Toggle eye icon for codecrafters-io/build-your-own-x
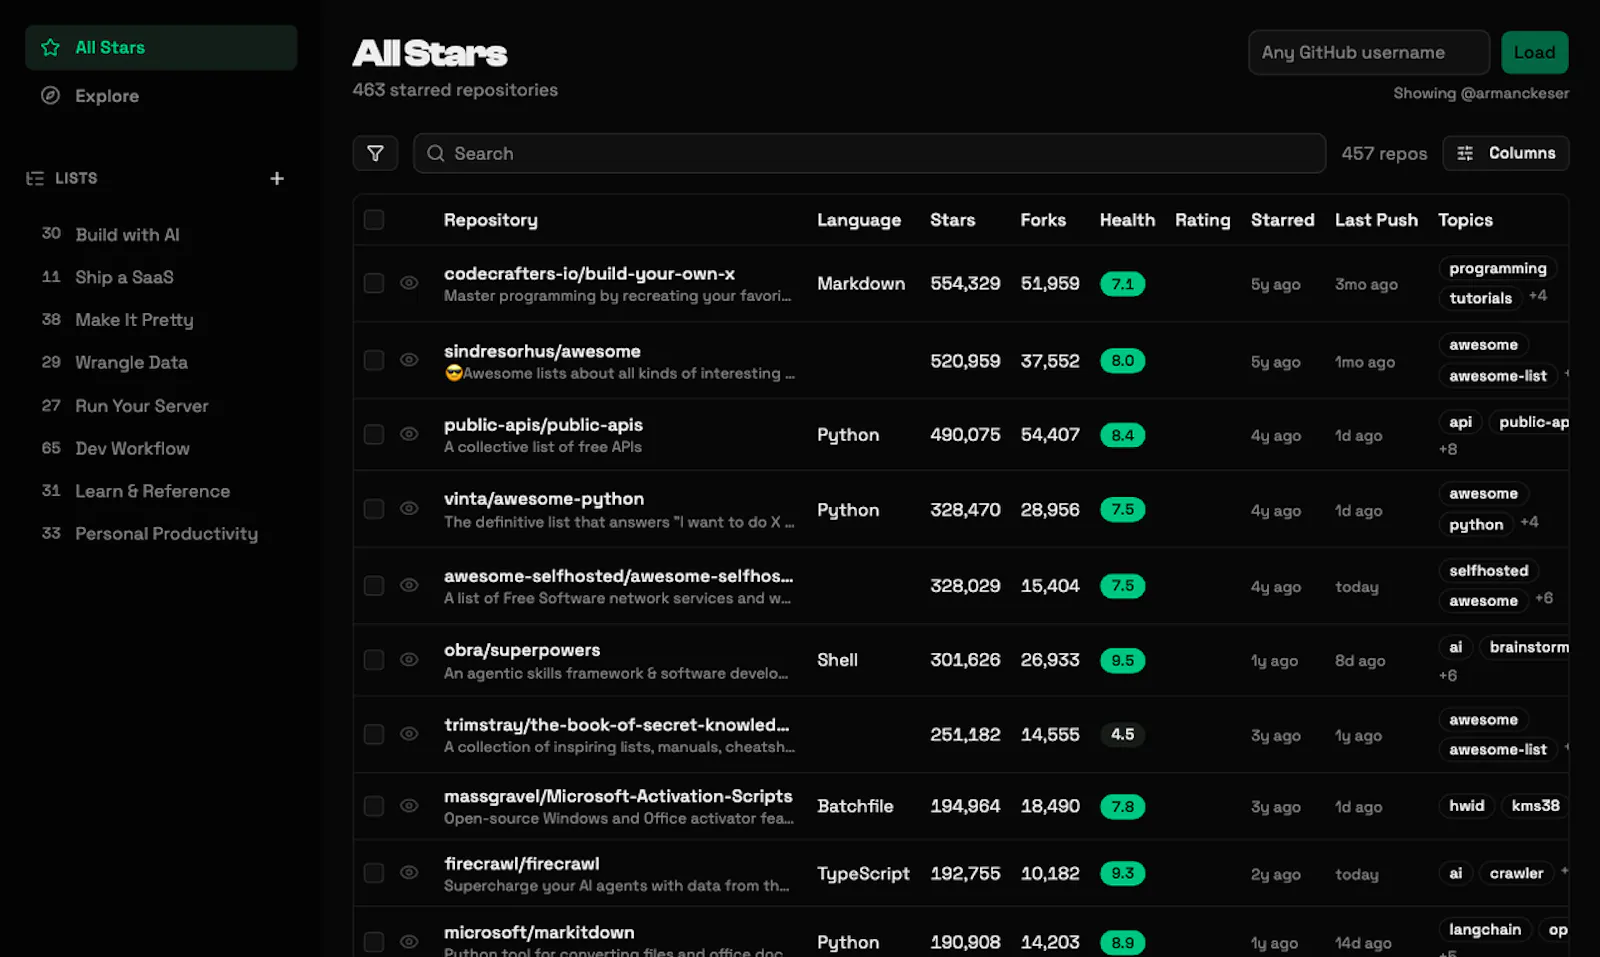 pyautogui.click(x=409, y=283)
